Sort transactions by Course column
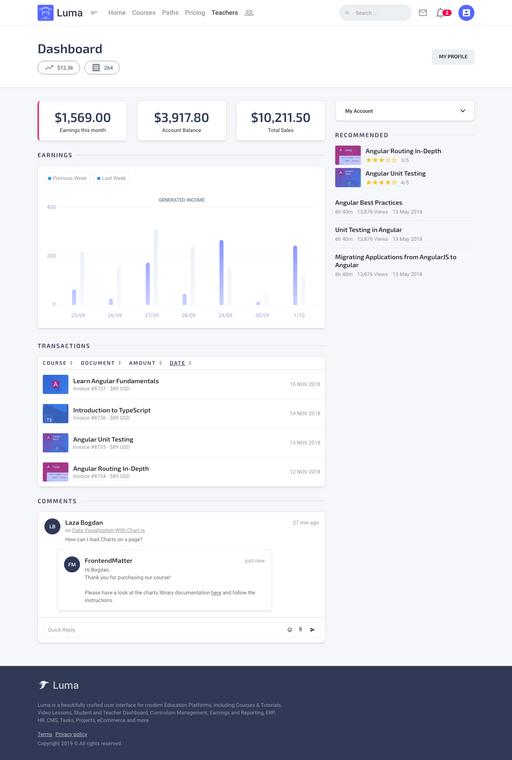This screenshot has width=512, height=760. coord(57,363)
